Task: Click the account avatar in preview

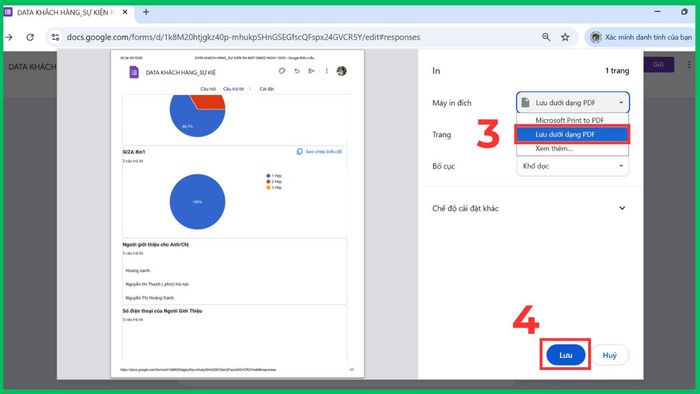Action: point(342,71)
